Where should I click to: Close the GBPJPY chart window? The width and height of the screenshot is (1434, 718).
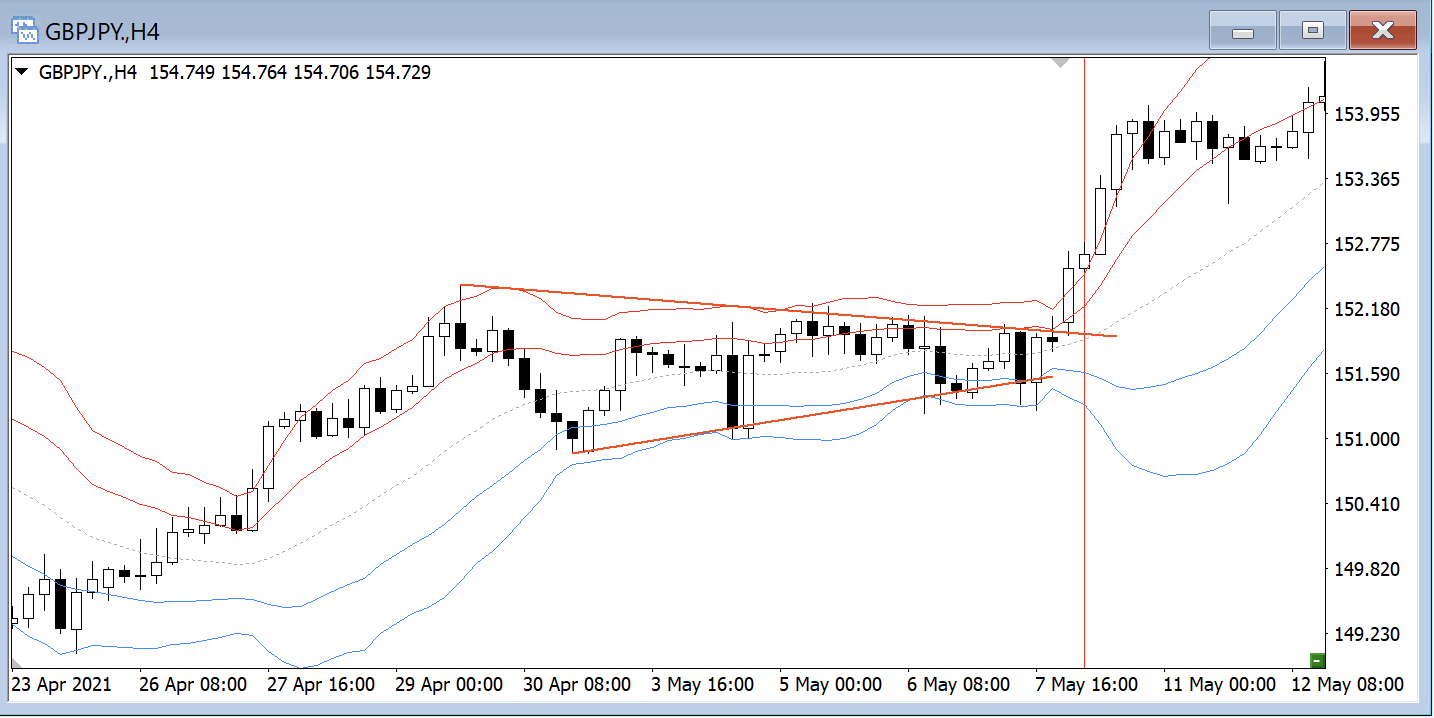click(1382, 31)
